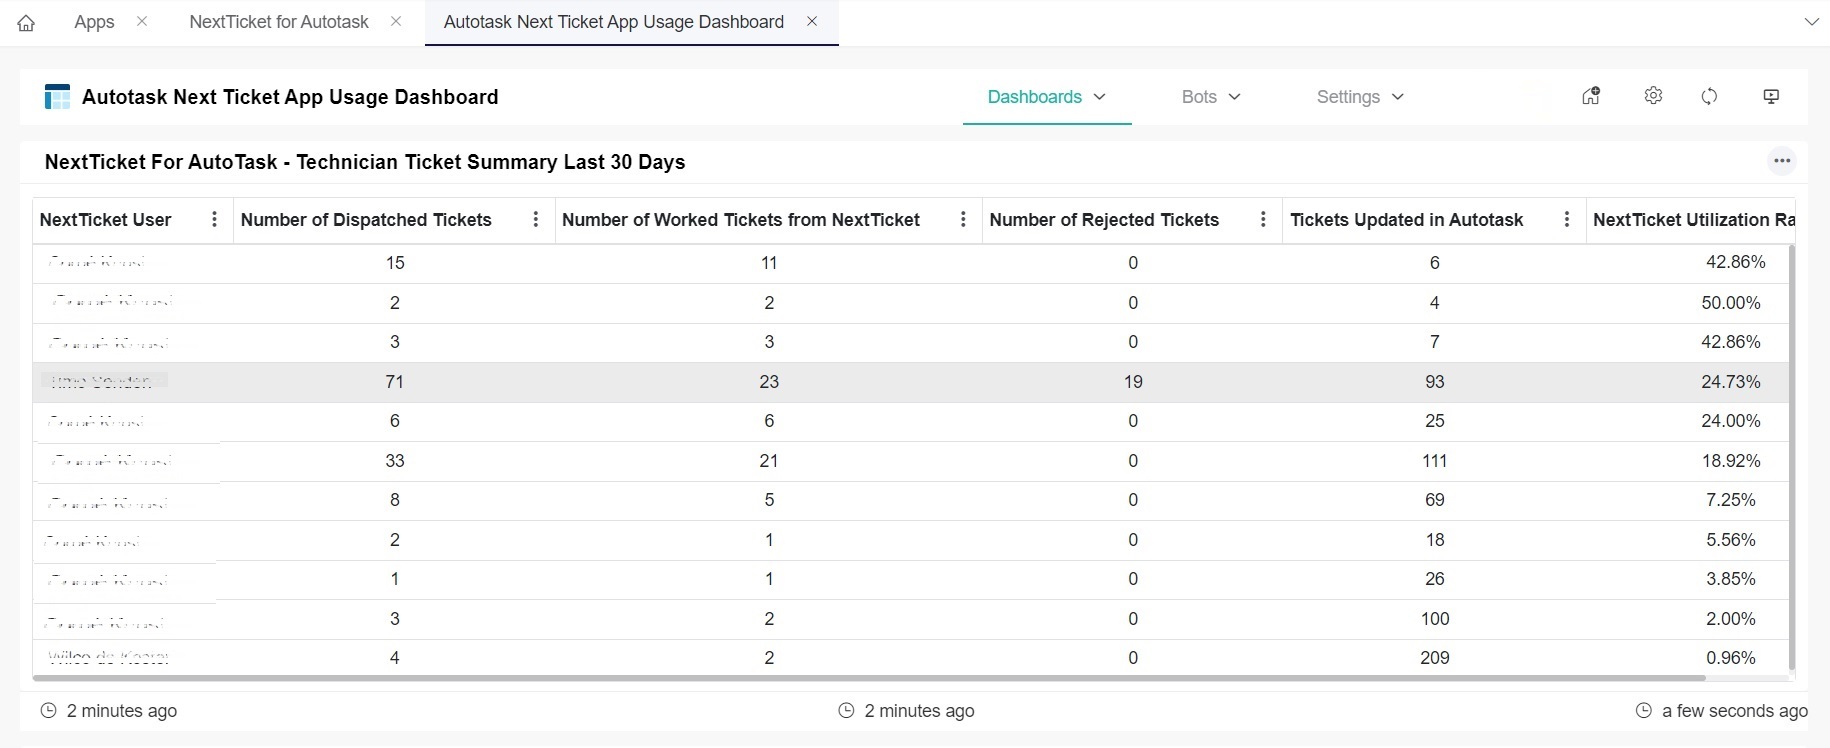Click the 19 rejected tickets cell

1133,382
